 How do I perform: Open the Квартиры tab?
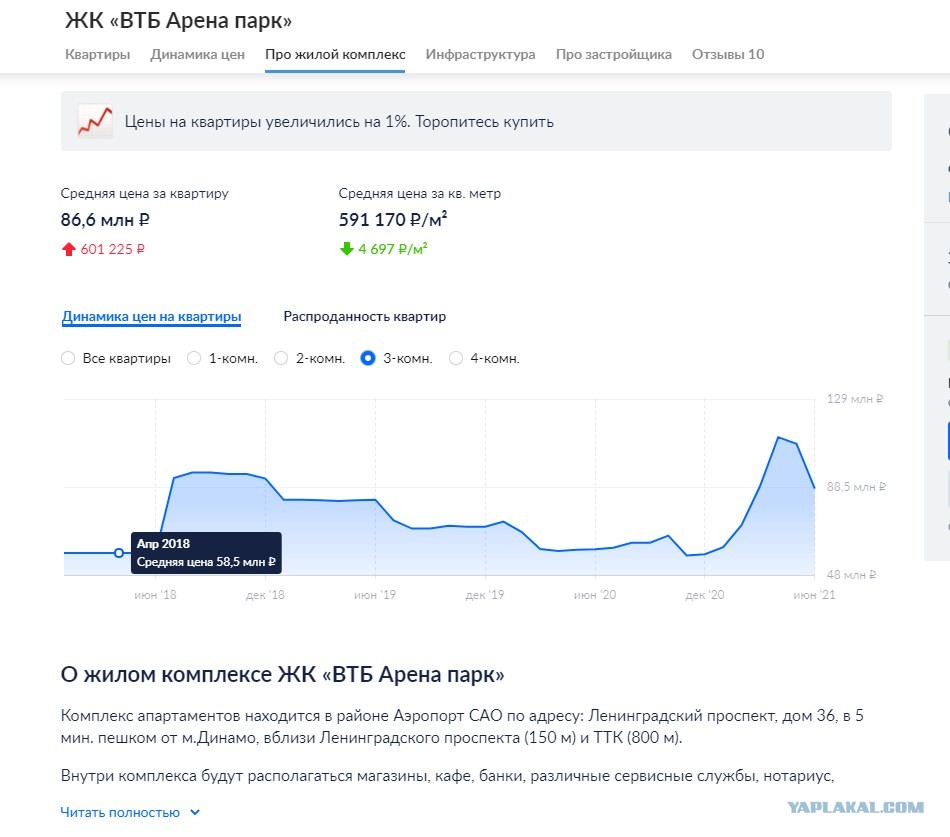click(98, 55)
